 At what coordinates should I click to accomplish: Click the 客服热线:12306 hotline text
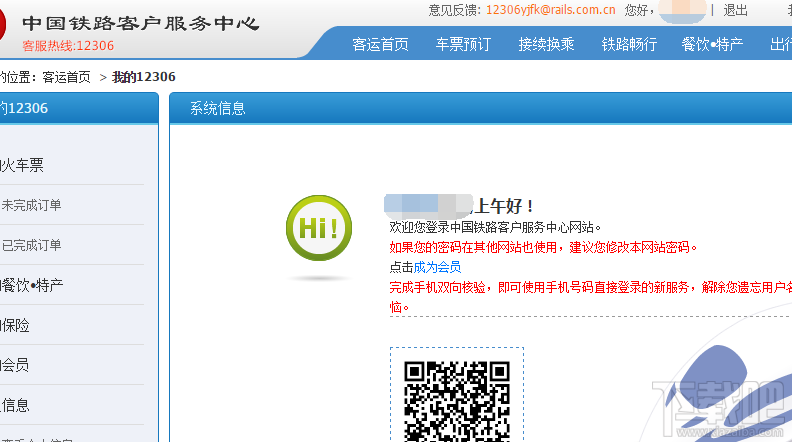click(68, 45)
